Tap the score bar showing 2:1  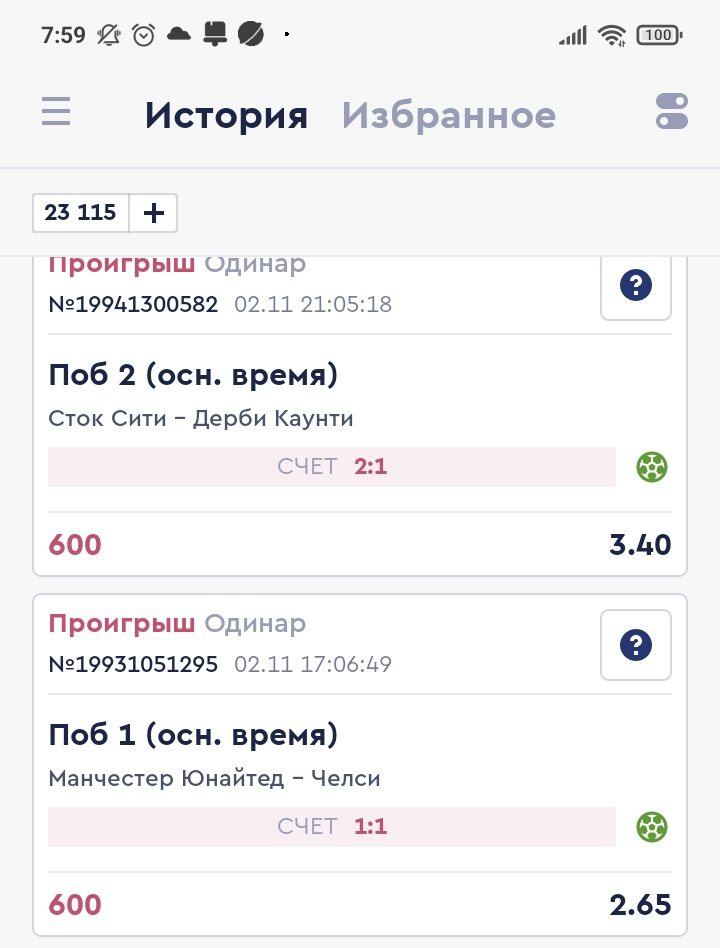tap(332, 467)
